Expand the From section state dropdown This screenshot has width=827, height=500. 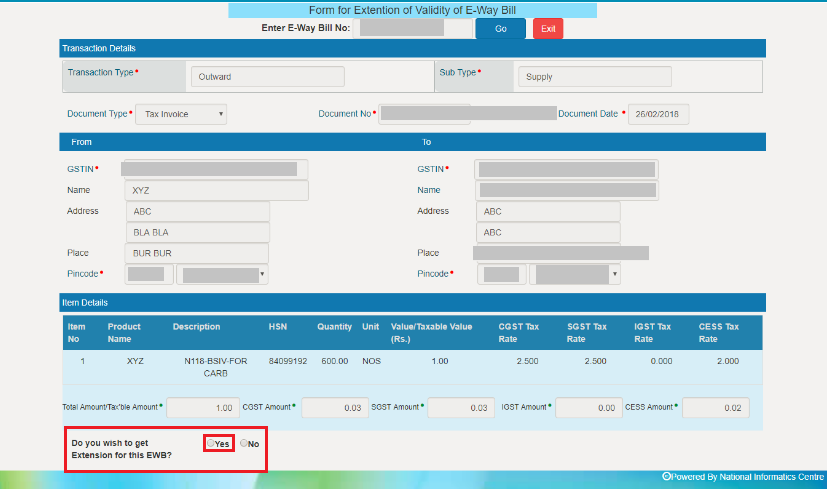222,274
